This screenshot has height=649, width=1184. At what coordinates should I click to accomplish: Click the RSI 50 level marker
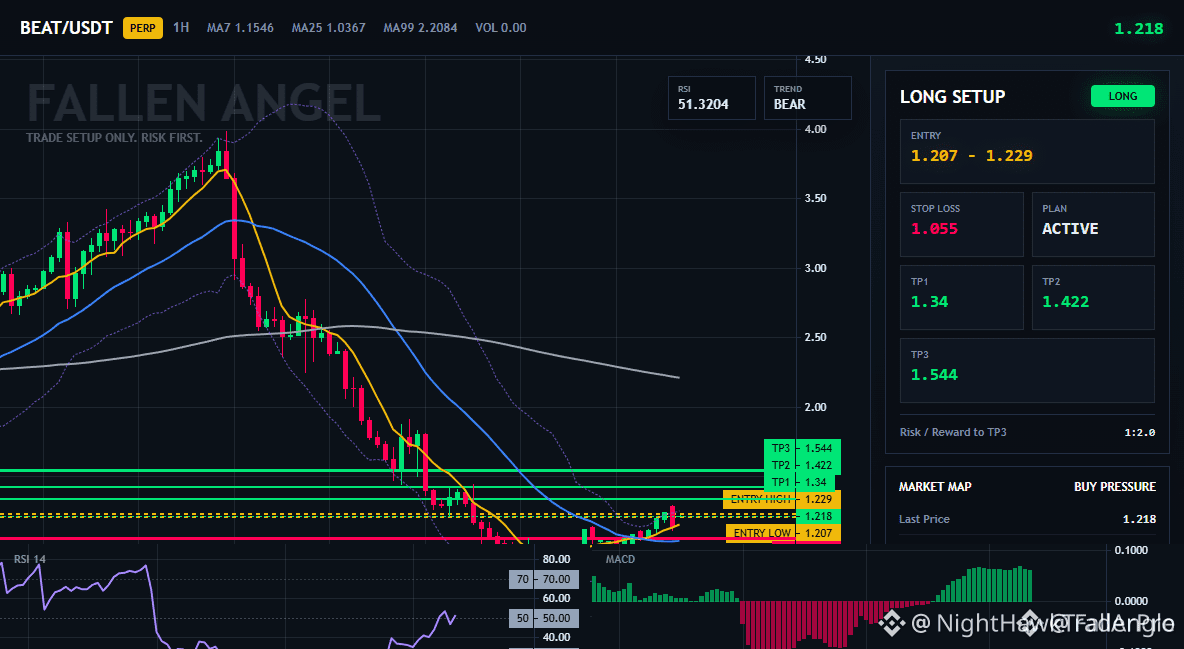click(x=544, y=618)
